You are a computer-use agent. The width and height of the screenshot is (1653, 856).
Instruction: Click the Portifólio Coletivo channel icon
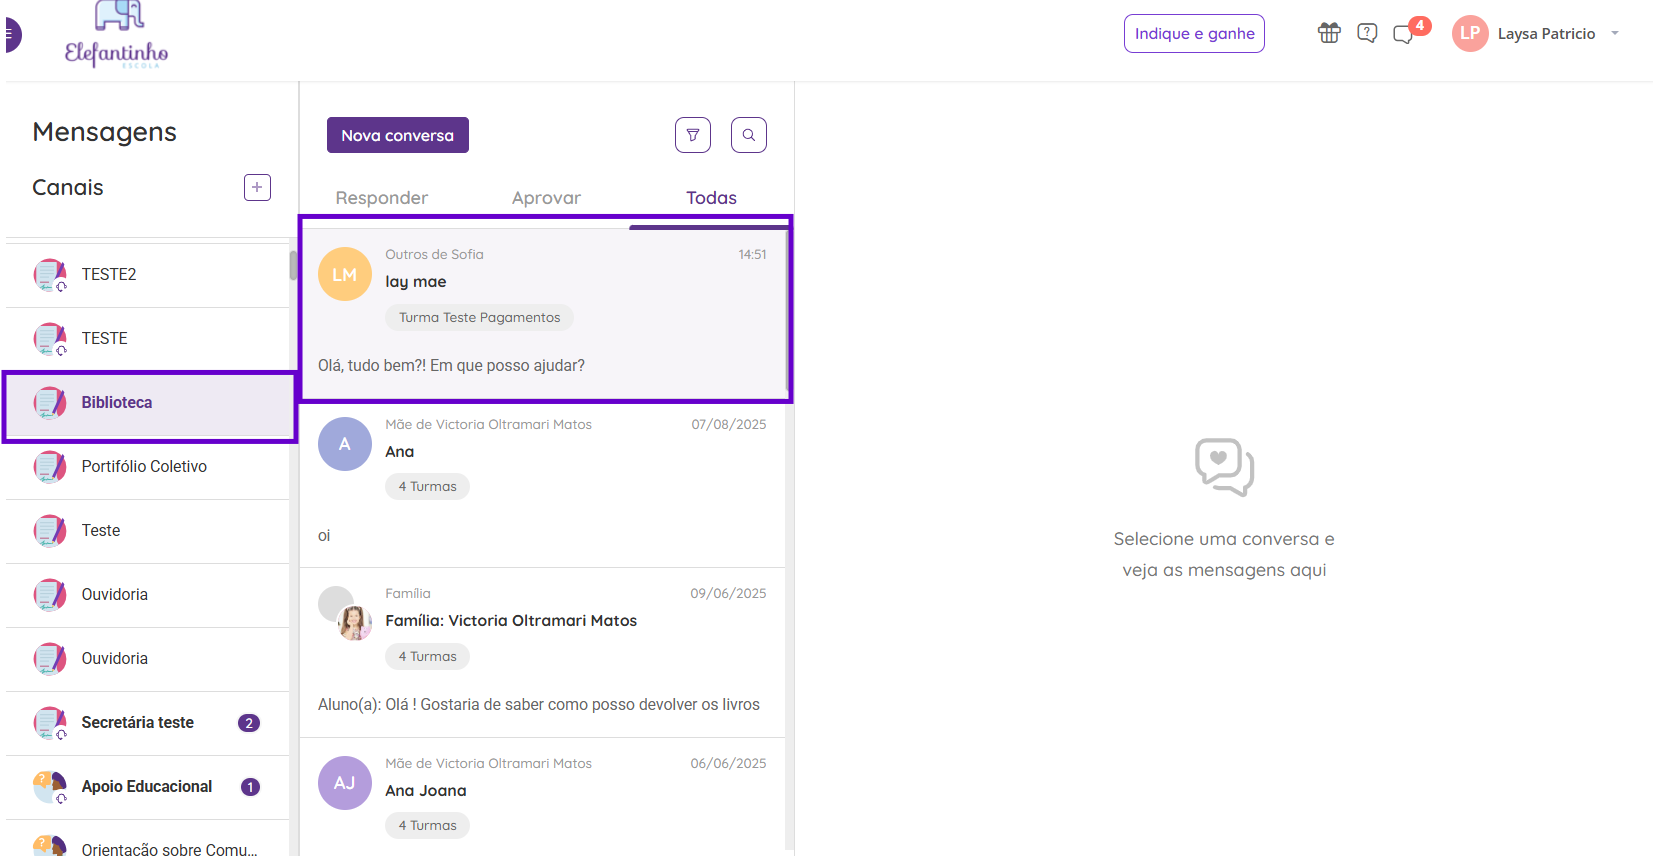click(50, 466)
